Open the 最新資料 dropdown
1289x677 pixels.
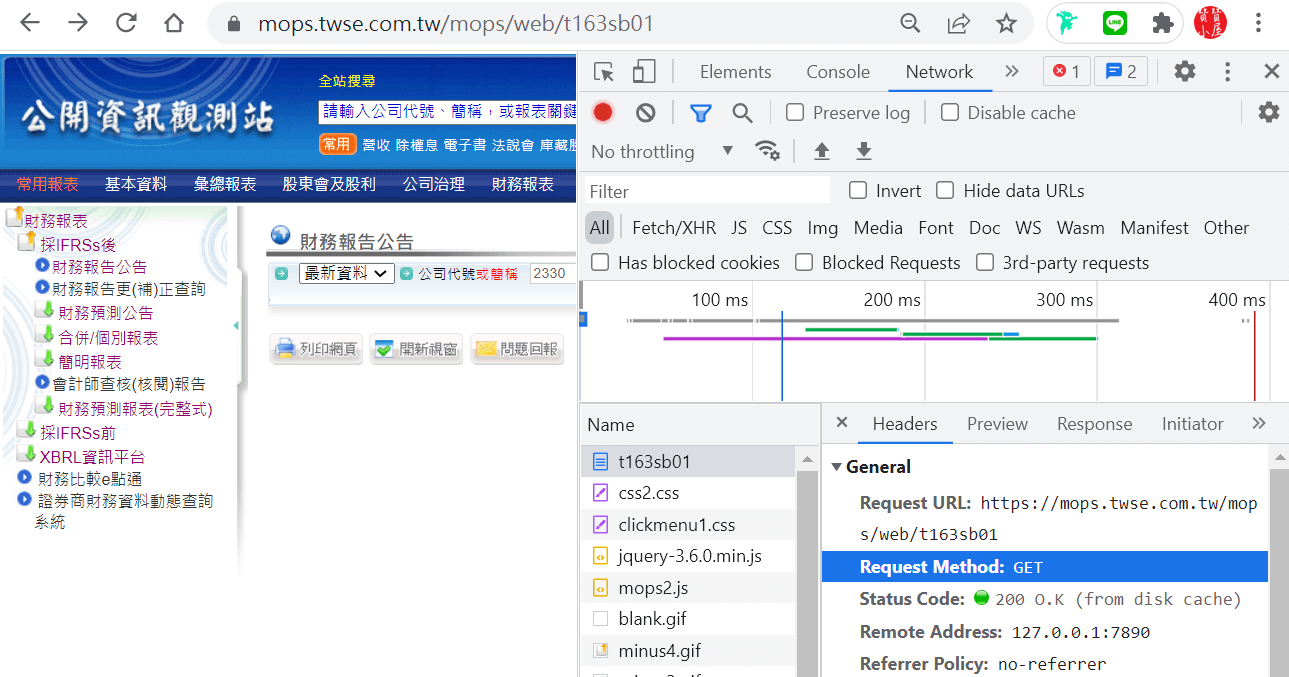pyautogui.click(x=346, y=273)
